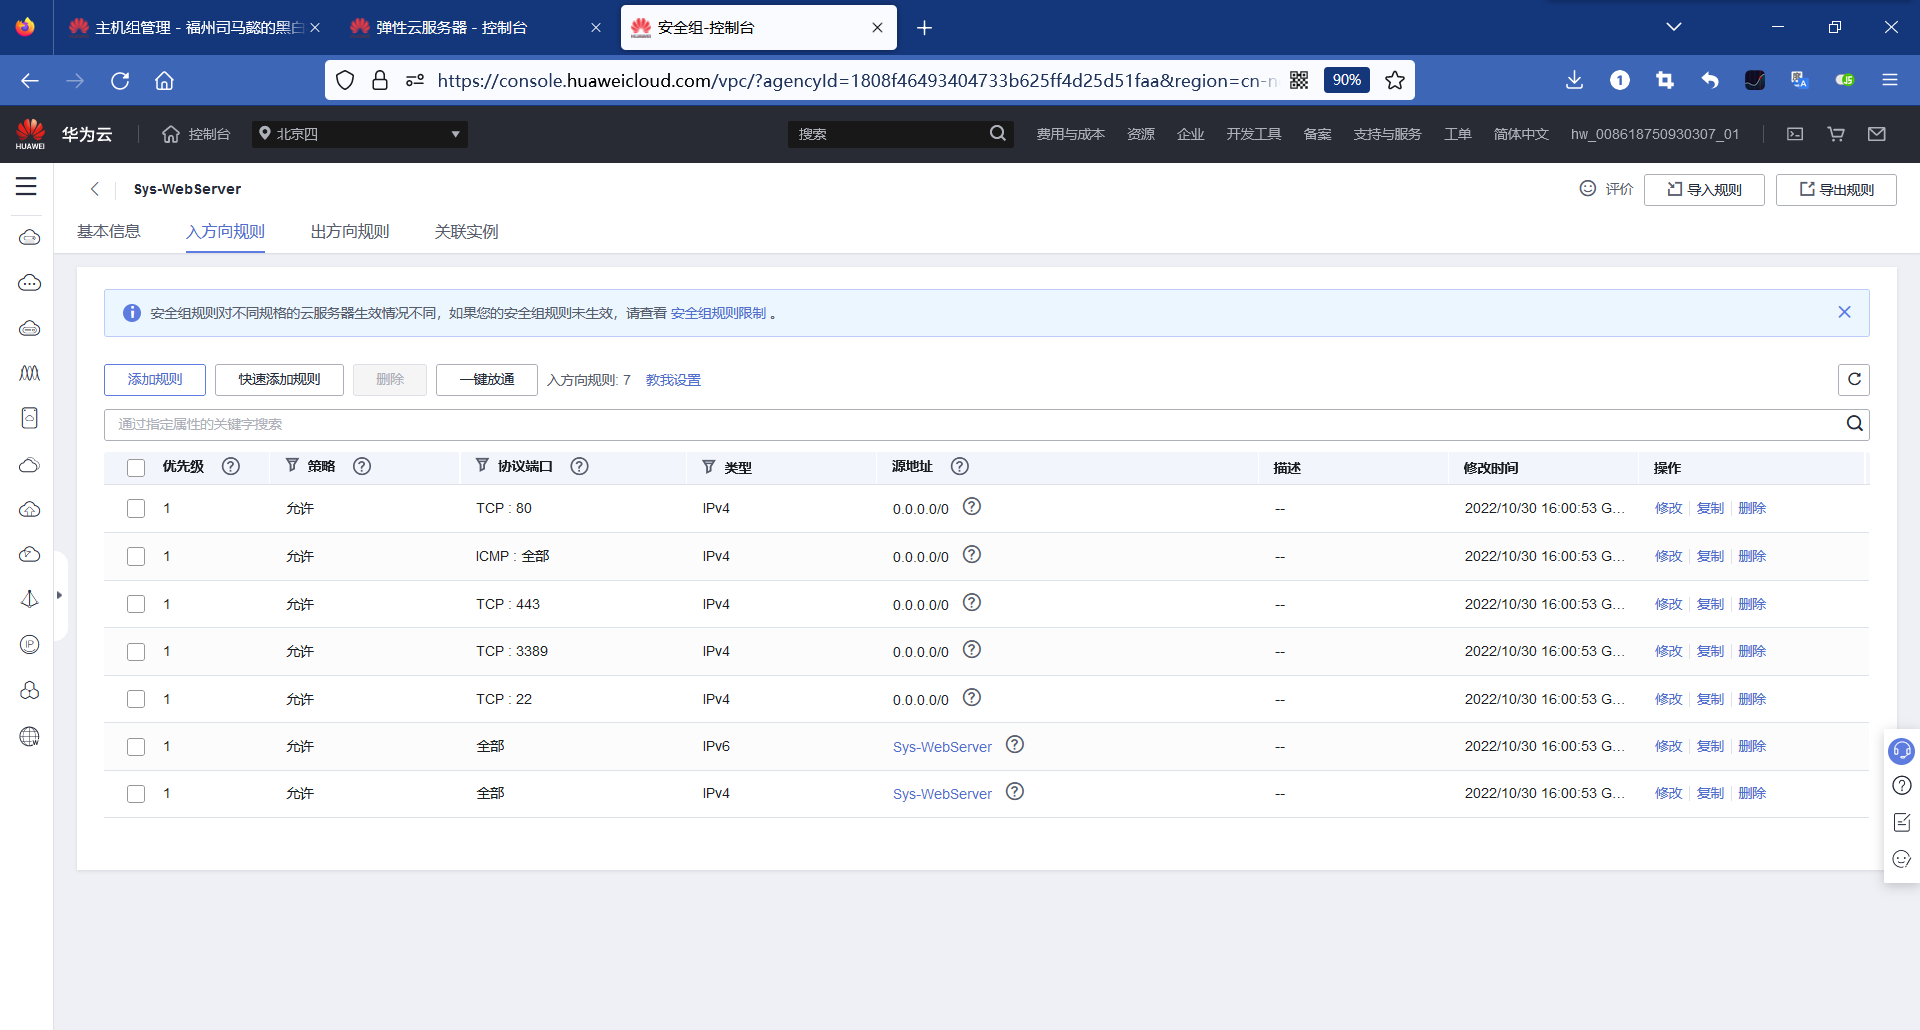Screen dimensions: 1920x1030
Task: Open the hamburger service list menu
Action: [x=26, y=187]
